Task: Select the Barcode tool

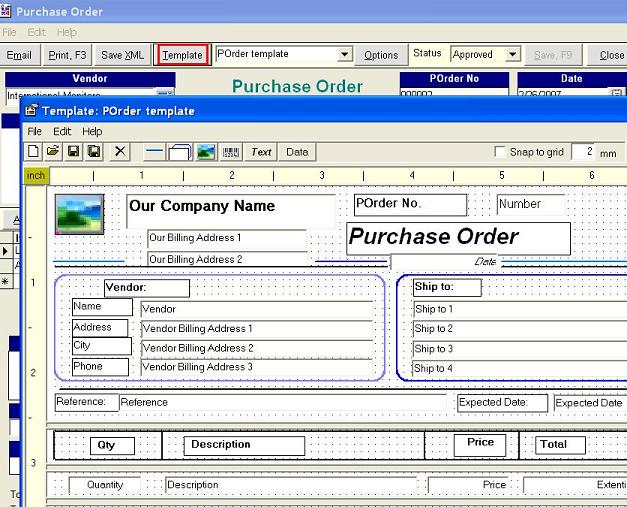Action: 231,152
